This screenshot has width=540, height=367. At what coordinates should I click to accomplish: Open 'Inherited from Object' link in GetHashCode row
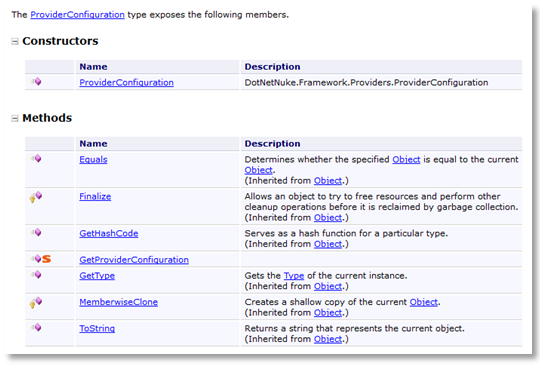click(328, 244)
